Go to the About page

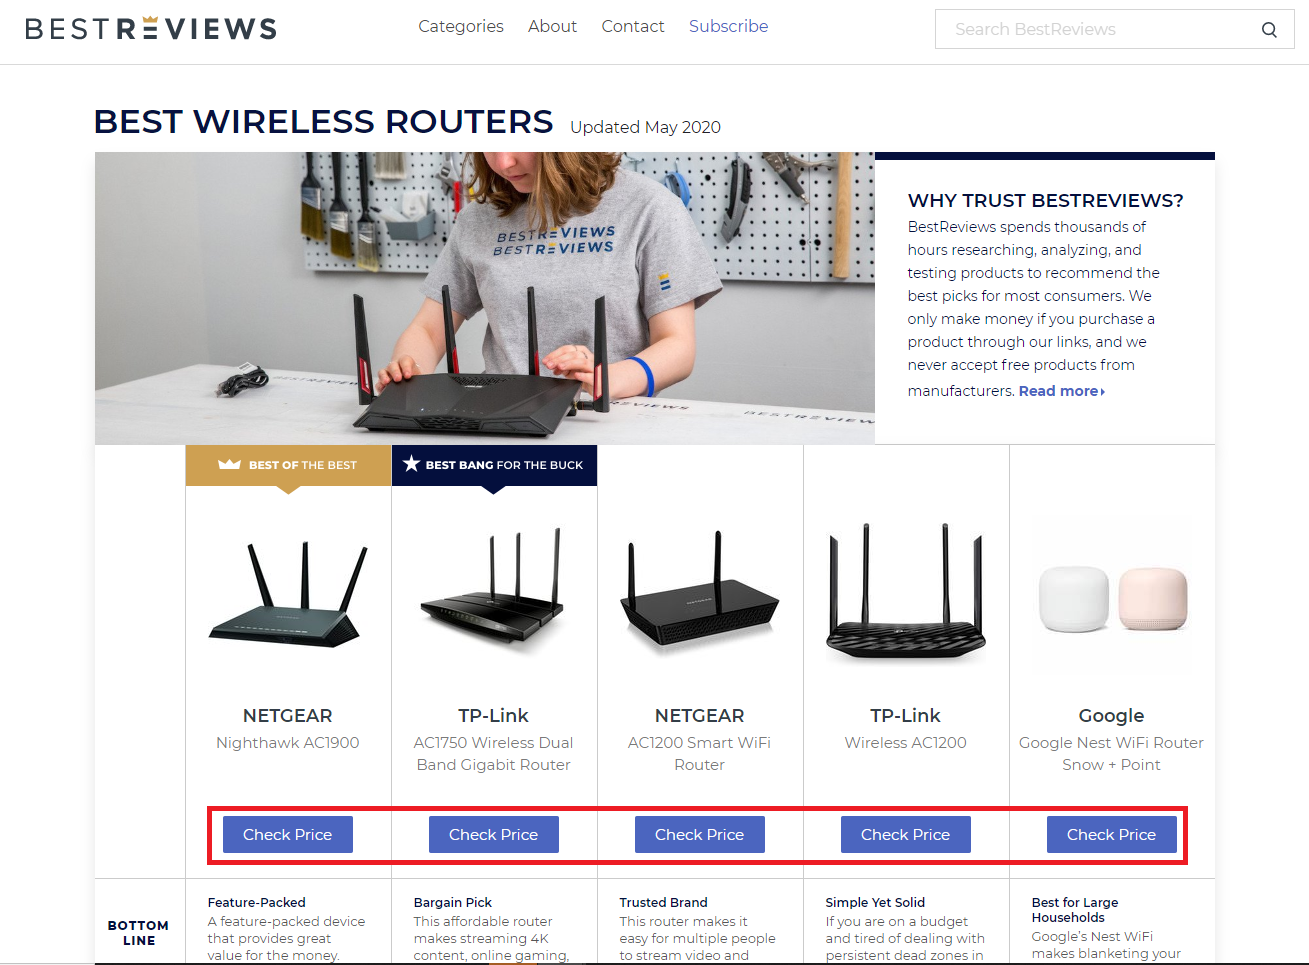point(552,26)
